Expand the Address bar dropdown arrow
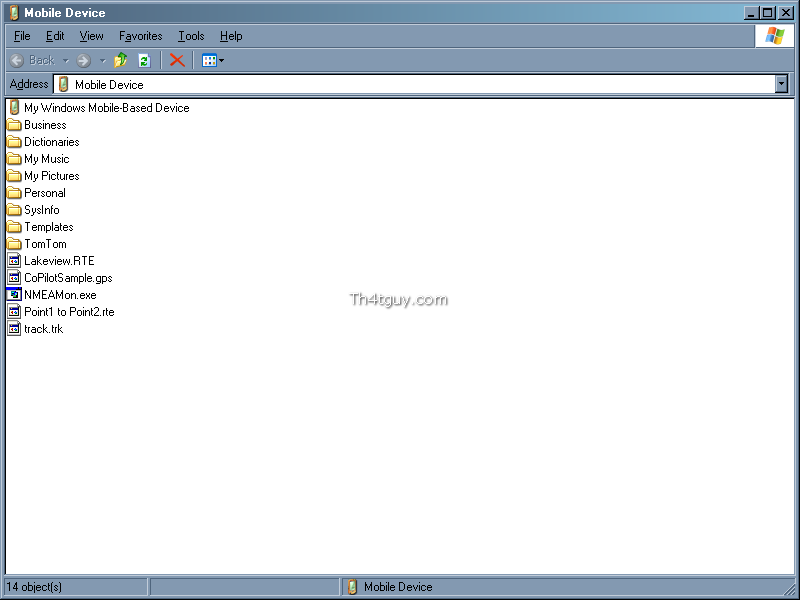Screen dimensions: 800x600 pos(781,85)
